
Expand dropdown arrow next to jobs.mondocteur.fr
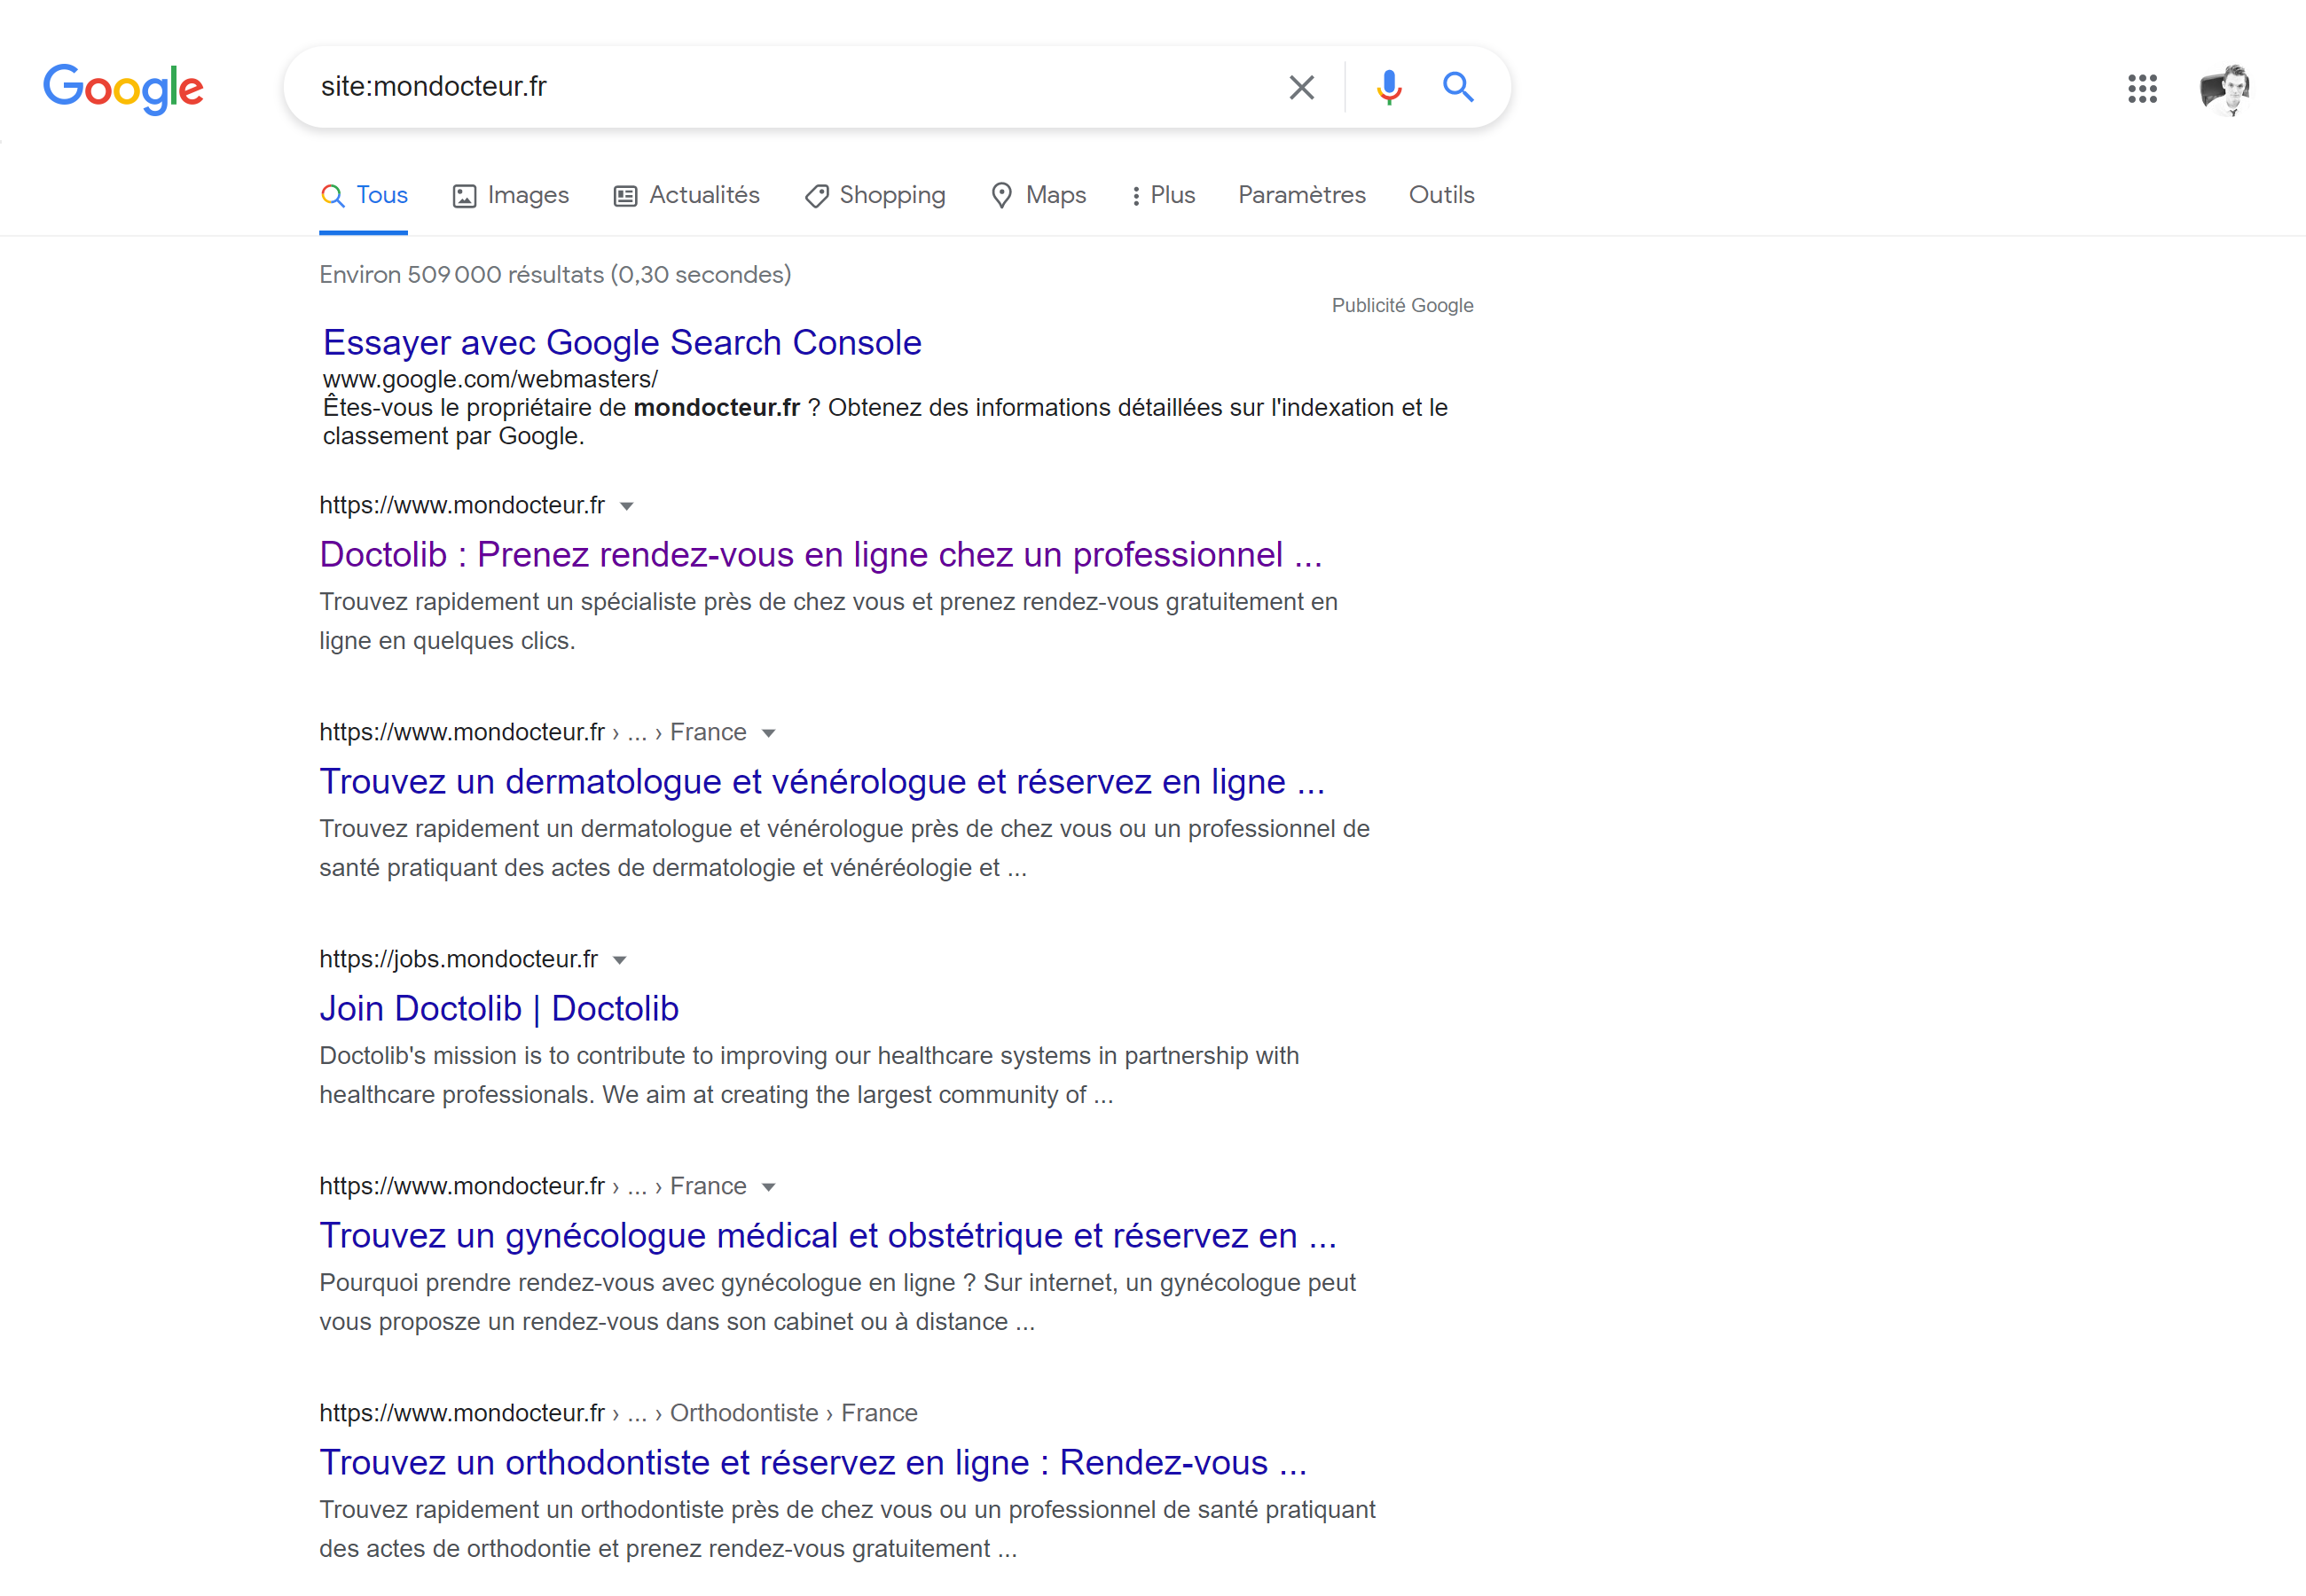pos(620,961)
